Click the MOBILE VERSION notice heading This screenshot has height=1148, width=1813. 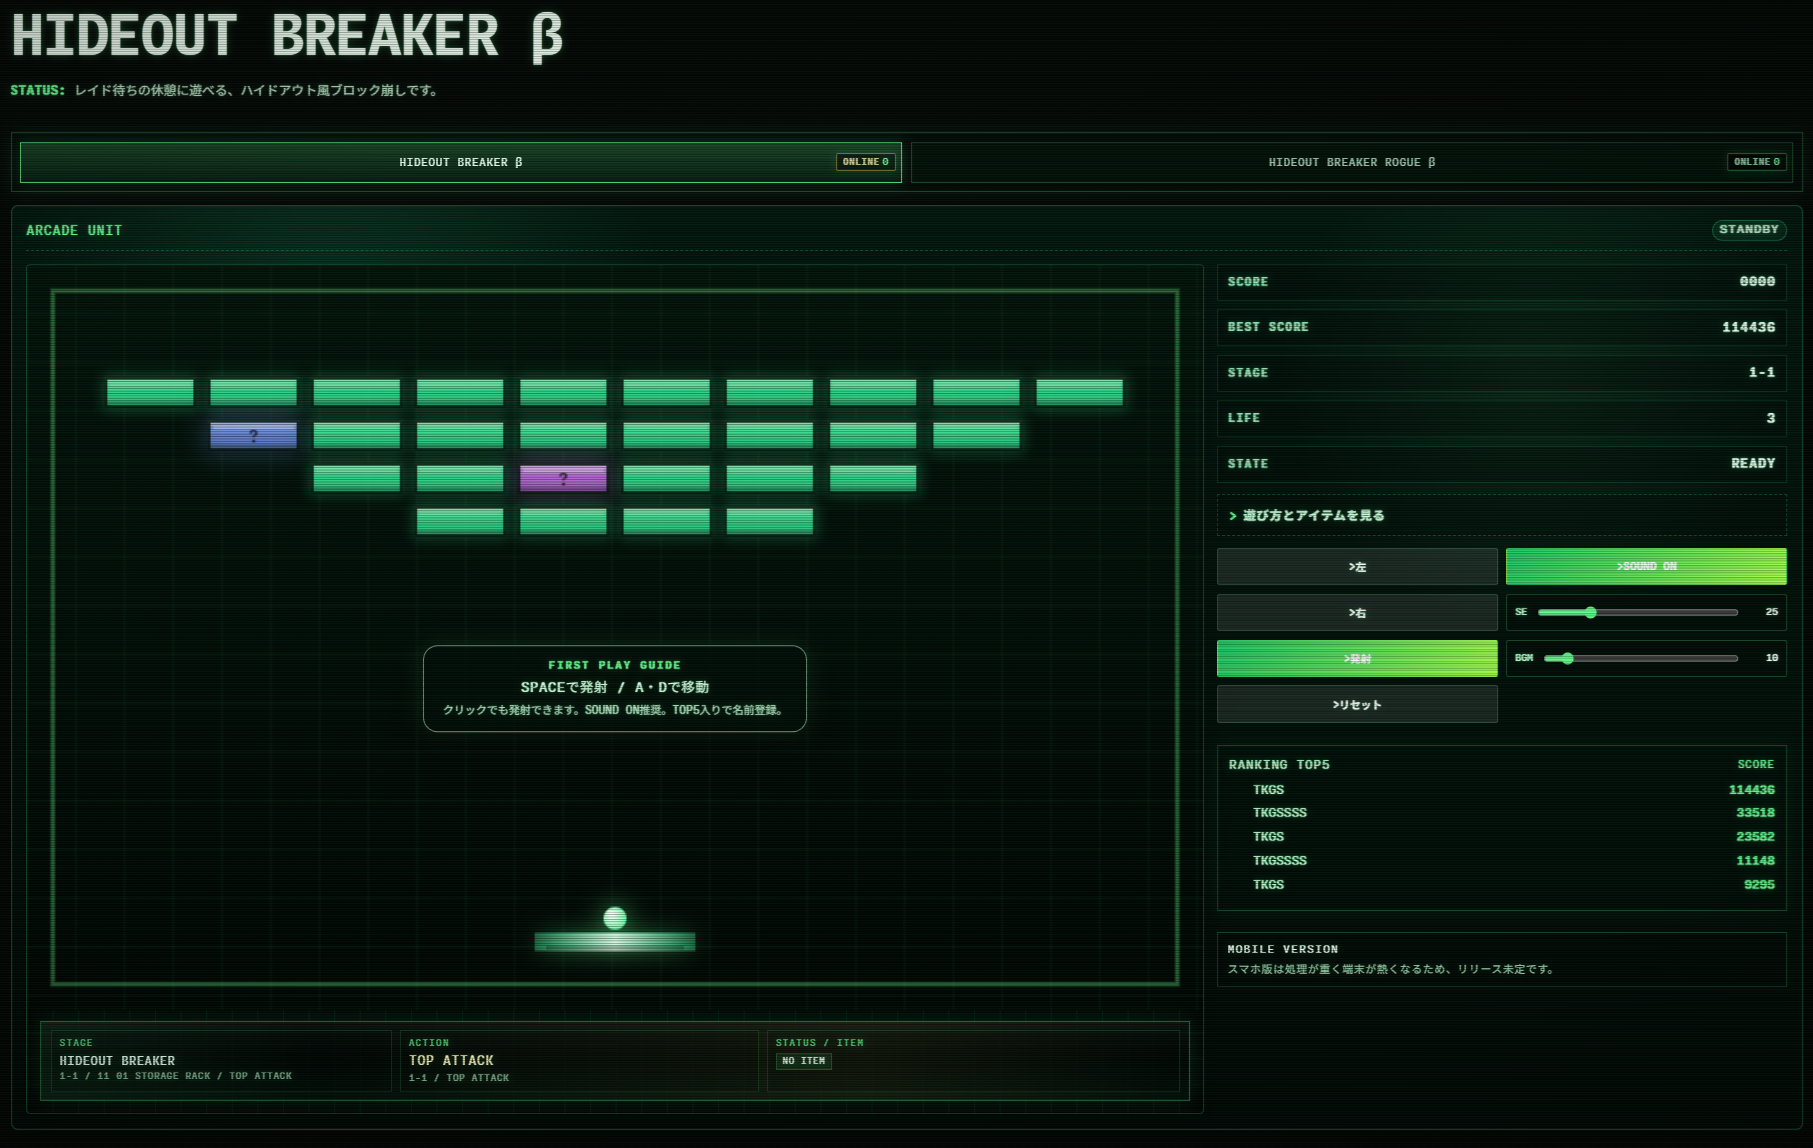(x=1283, y=950)
